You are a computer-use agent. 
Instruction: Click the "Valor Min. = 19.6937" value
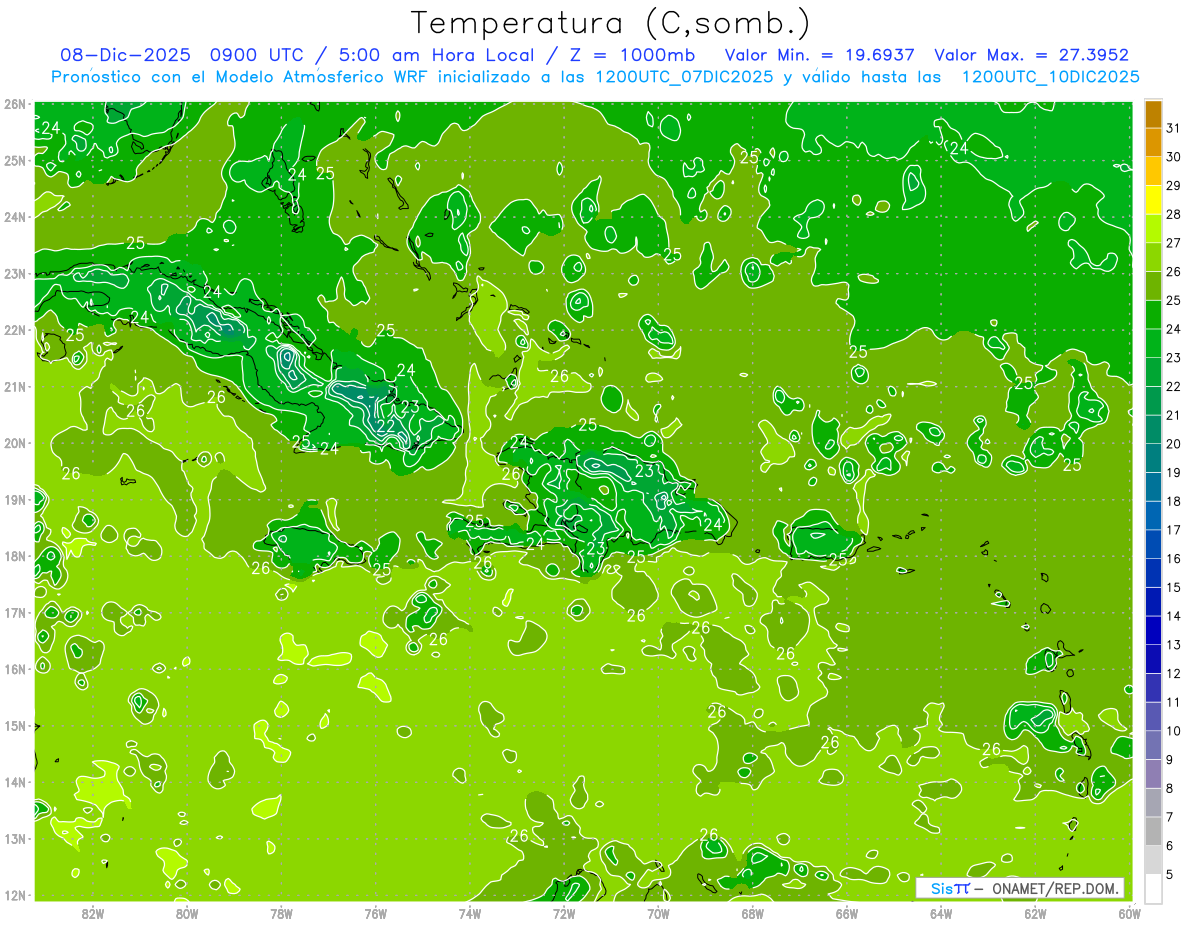point(820,55)
